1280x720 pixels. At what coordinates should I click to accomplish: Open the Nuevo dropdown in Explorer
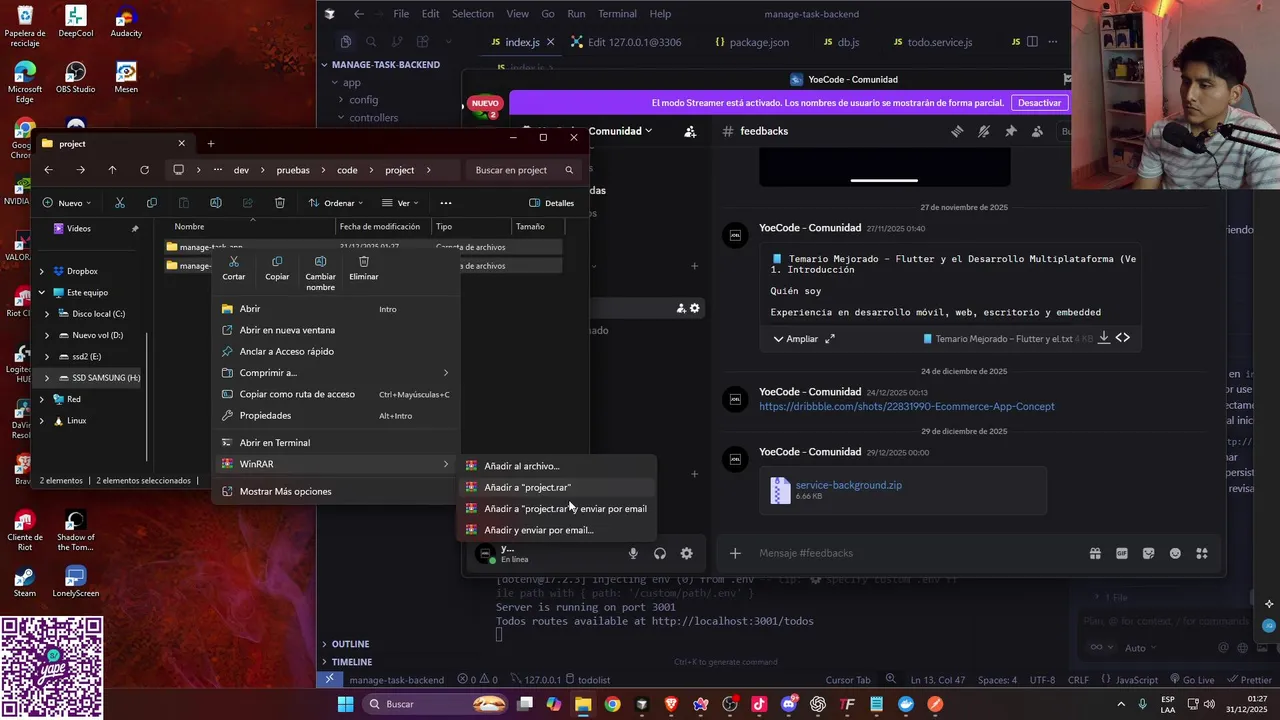(x=67, y=203)
